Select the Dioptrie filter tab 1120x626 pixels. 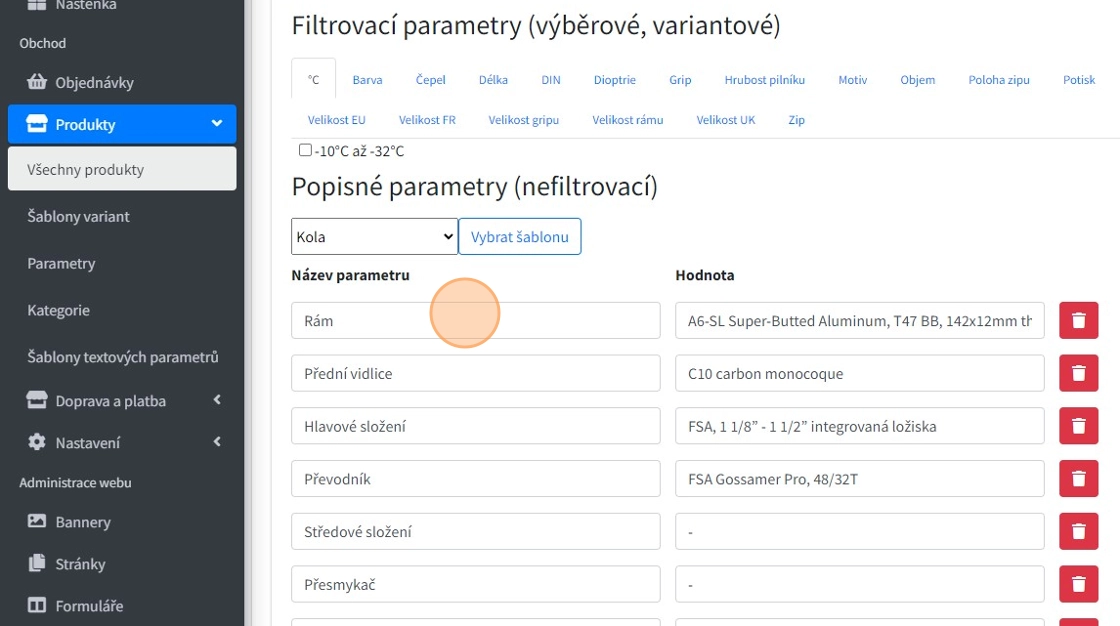(614, 80)
